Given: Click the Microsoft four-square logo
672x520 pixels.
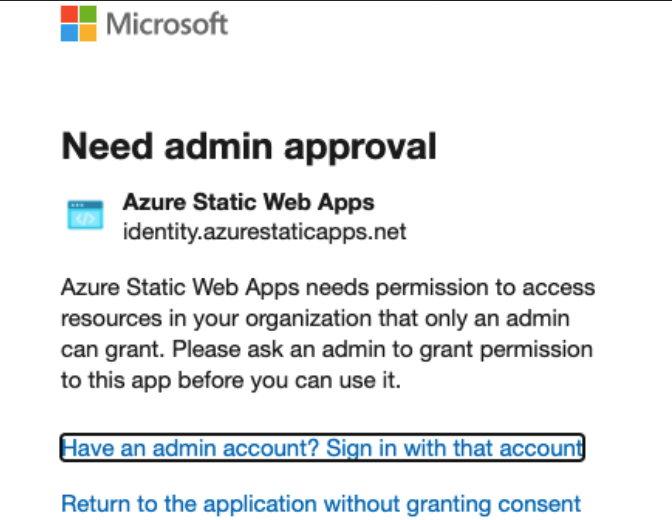Looking at the screenshot, I should pos(78,24).
